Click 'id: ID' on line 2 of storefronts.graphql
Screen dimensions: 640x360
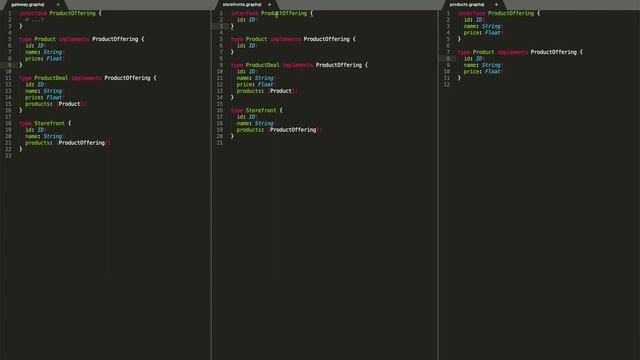click(247, 20)
